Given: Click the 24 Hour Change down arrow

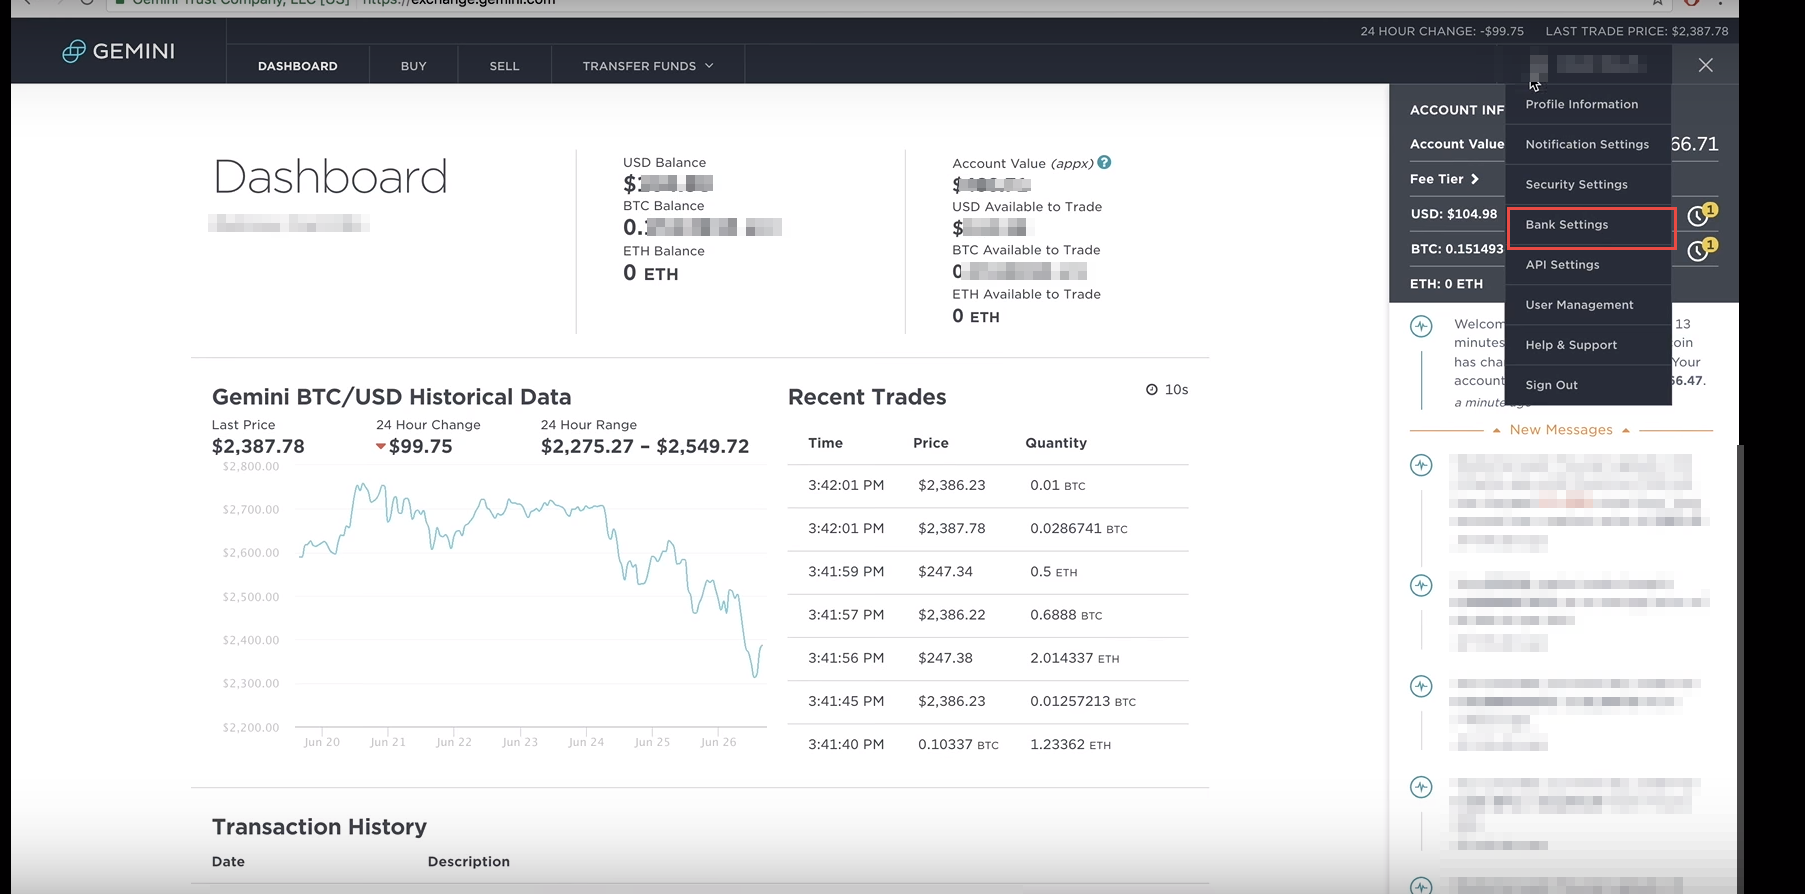Looking at the screenshot, I should tap(381, 447).
